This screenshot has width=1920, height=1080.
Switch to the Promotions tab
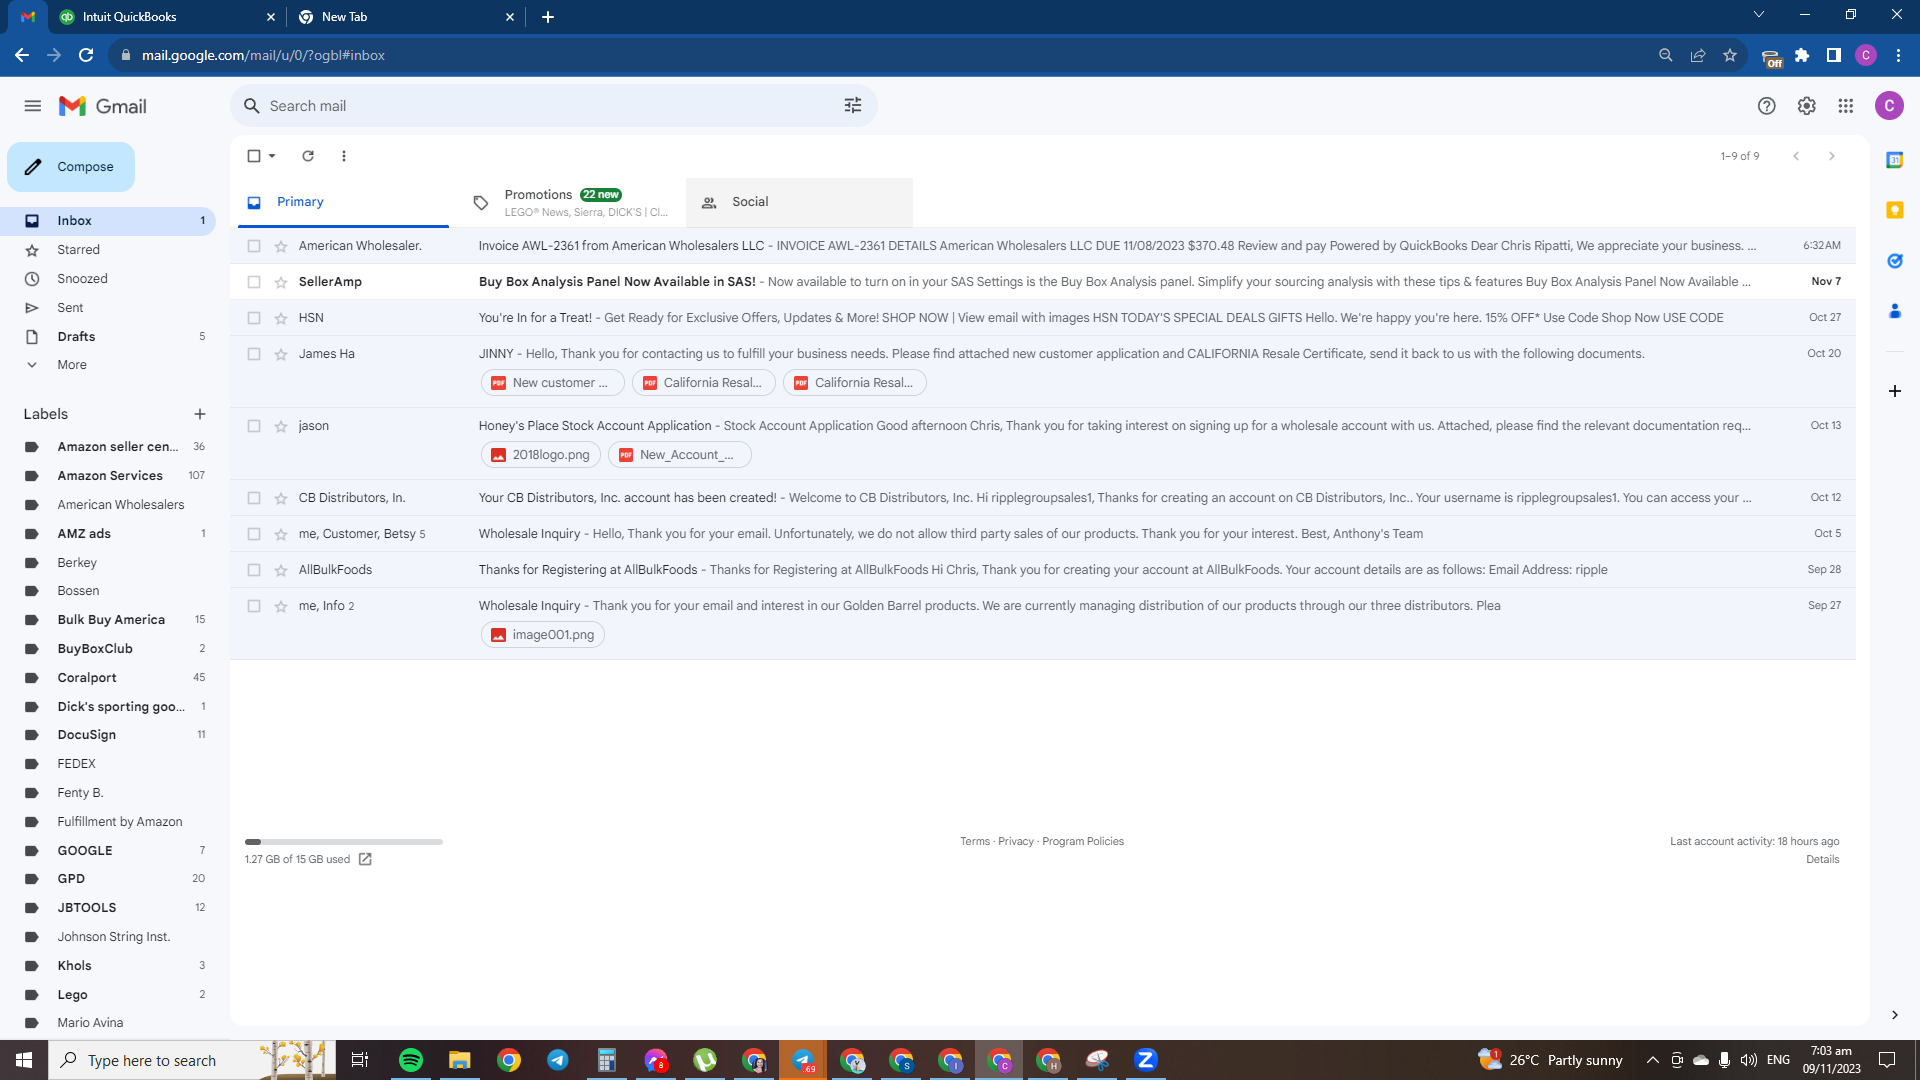coord(572,202)
